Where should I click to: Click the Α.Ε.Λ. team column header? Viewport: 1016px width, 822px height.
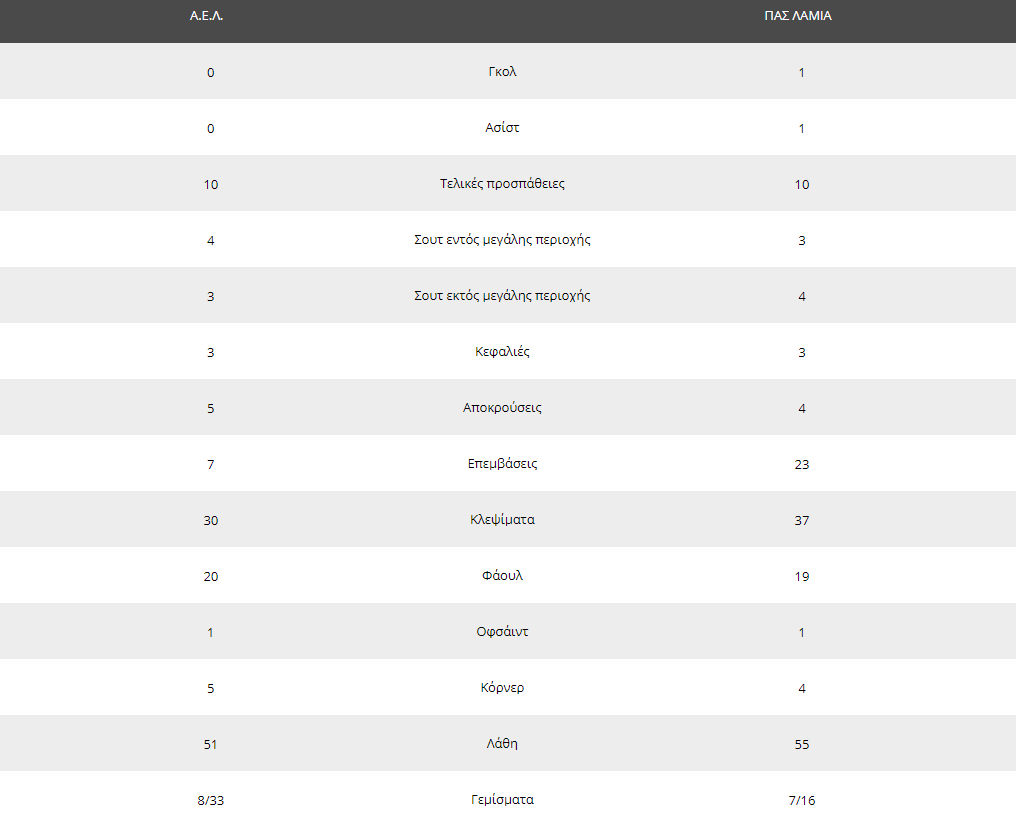pyautogui.click(x=206, y=16)
